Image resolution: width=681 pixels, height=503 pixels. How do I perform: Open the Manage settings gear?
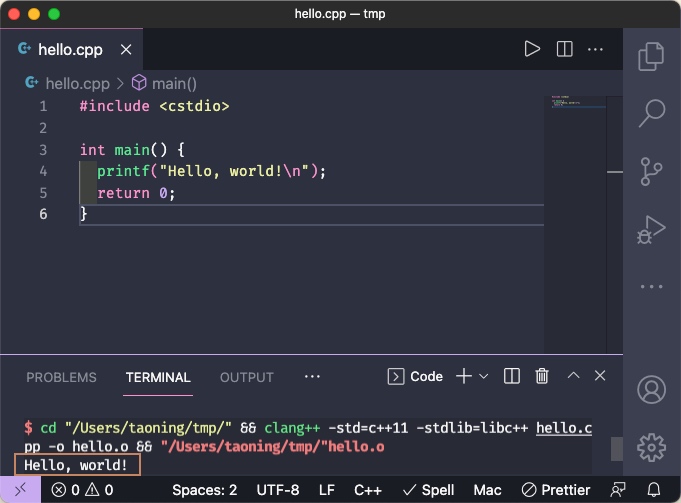coord(651,446)
